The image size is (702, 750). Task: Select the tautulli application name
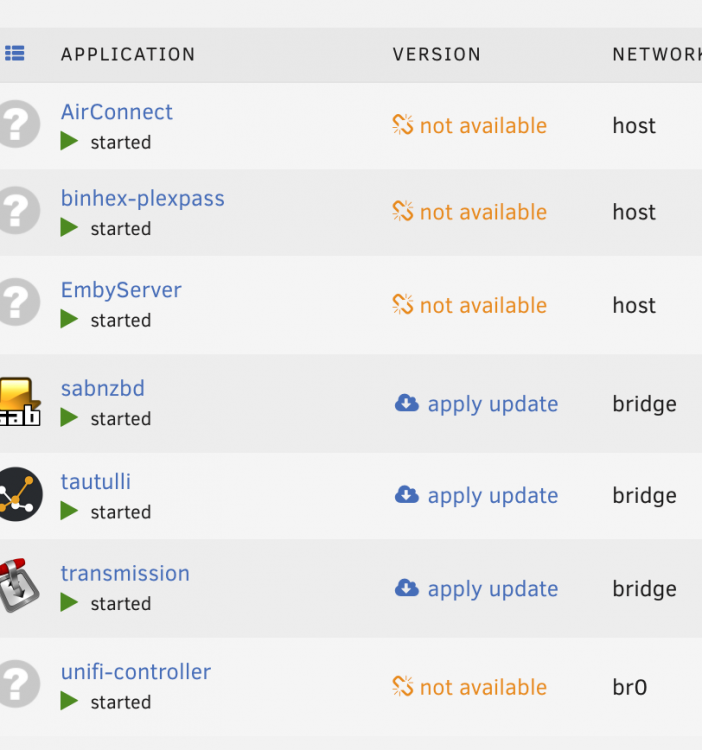[x=96, y=482]
